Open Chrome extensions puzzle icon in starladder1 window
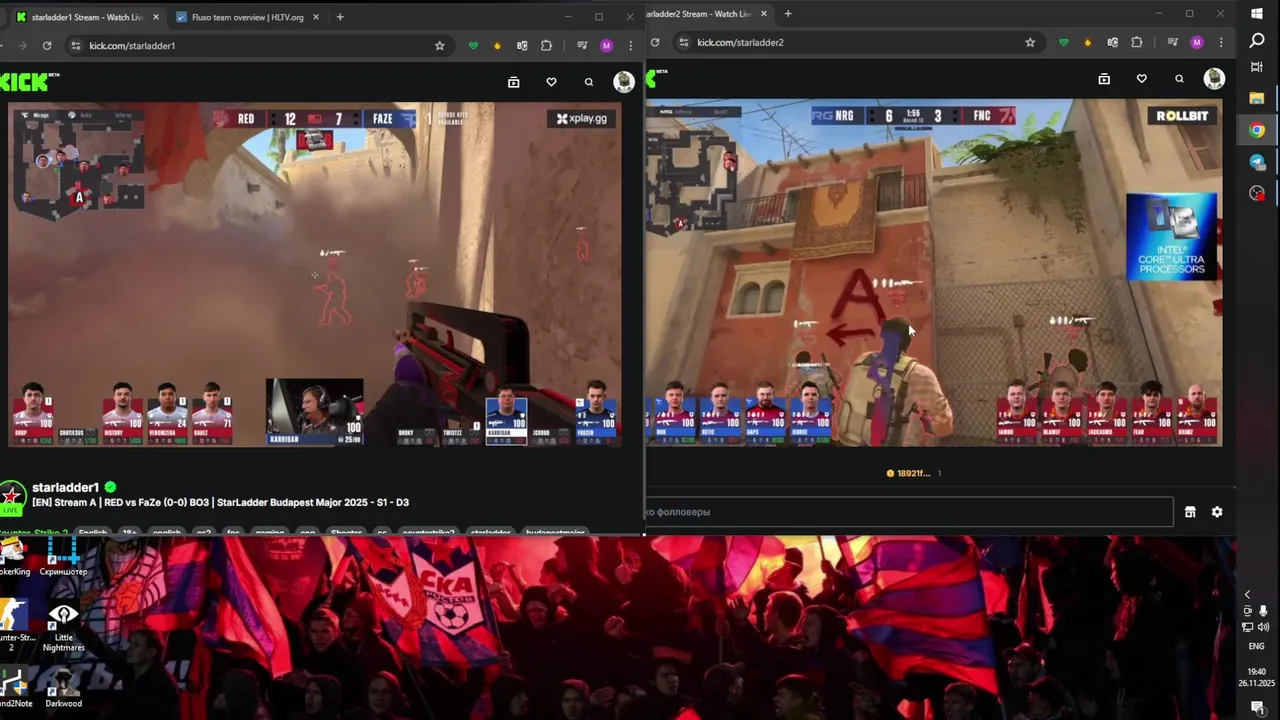The width and height of the screenshot is (1280, 720). 546,45
